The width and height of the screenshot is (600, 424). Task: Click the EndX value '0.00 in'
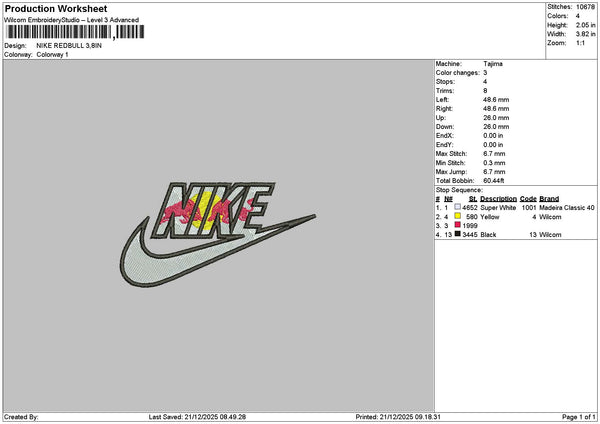(493, 136)
